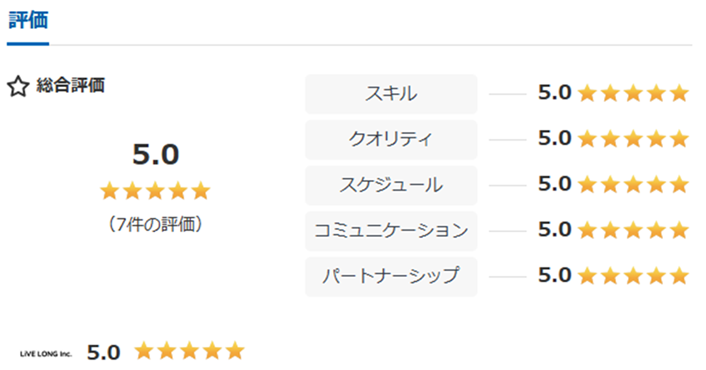This screenshot has height=370, width=706.
Task: Select the クオリティ category label
Action: pos(391,139)
